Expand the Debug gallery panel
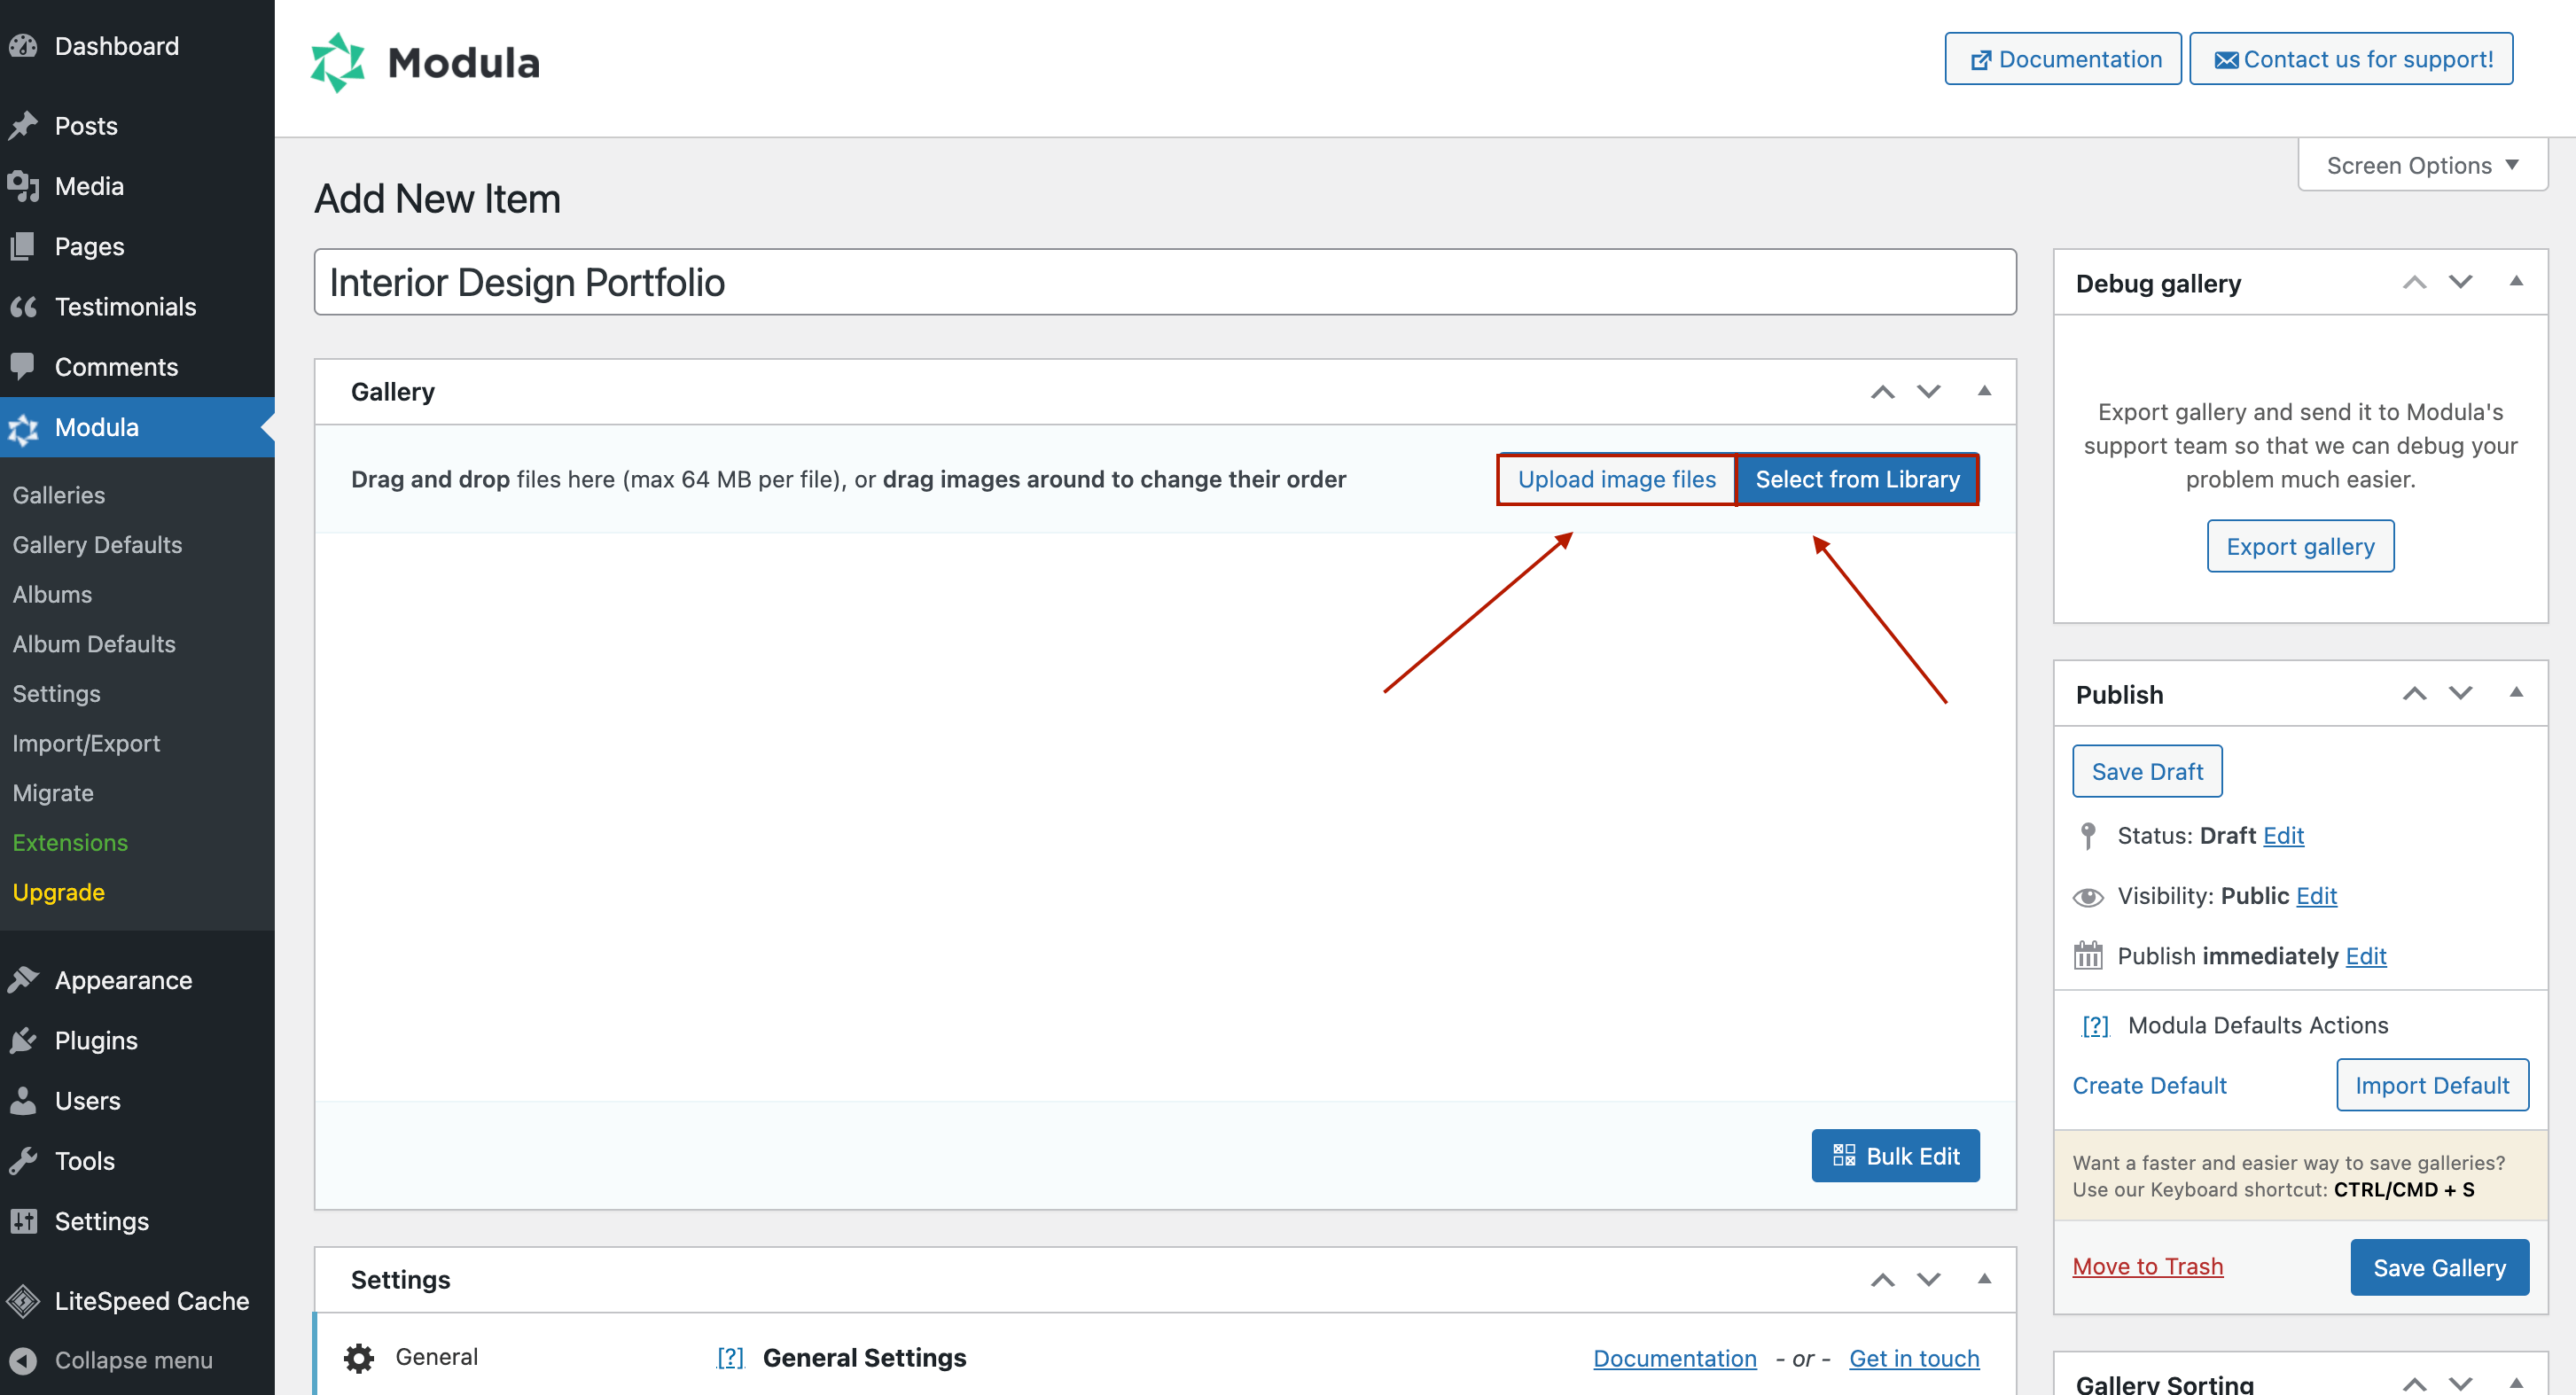2576x1395 pixels. pos(2509,285)
